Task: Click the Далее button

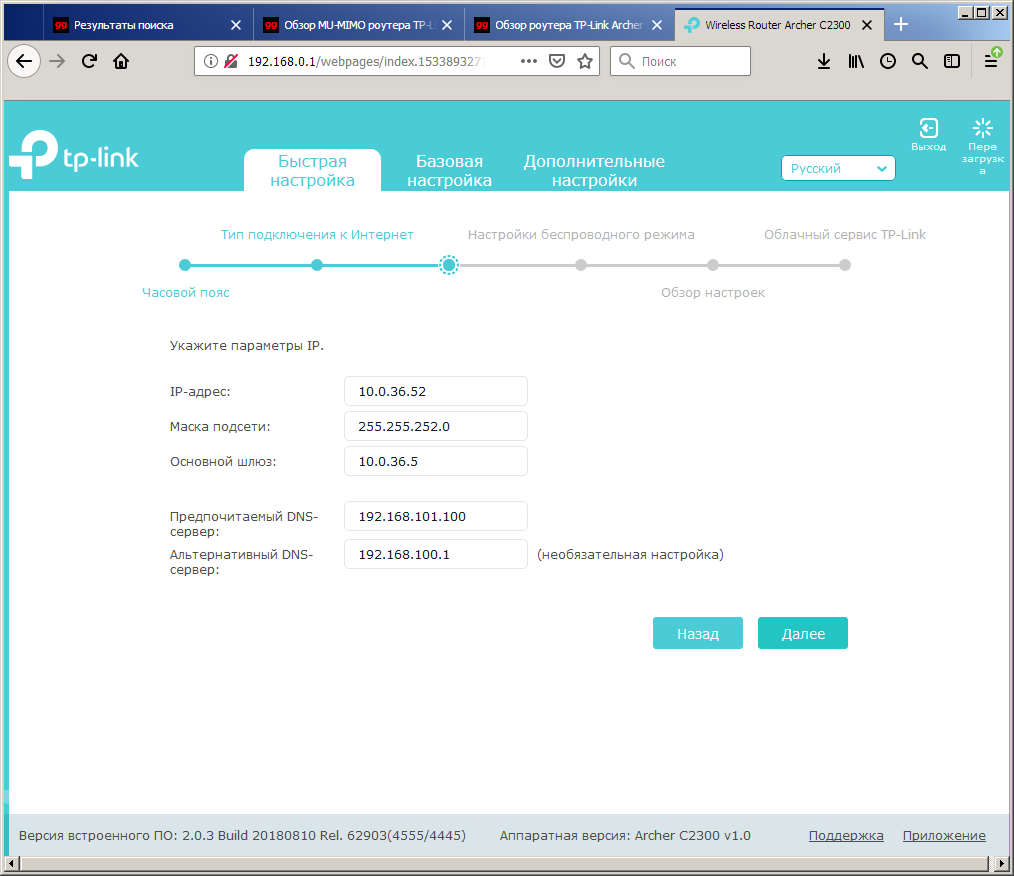Action: point(803,634)
